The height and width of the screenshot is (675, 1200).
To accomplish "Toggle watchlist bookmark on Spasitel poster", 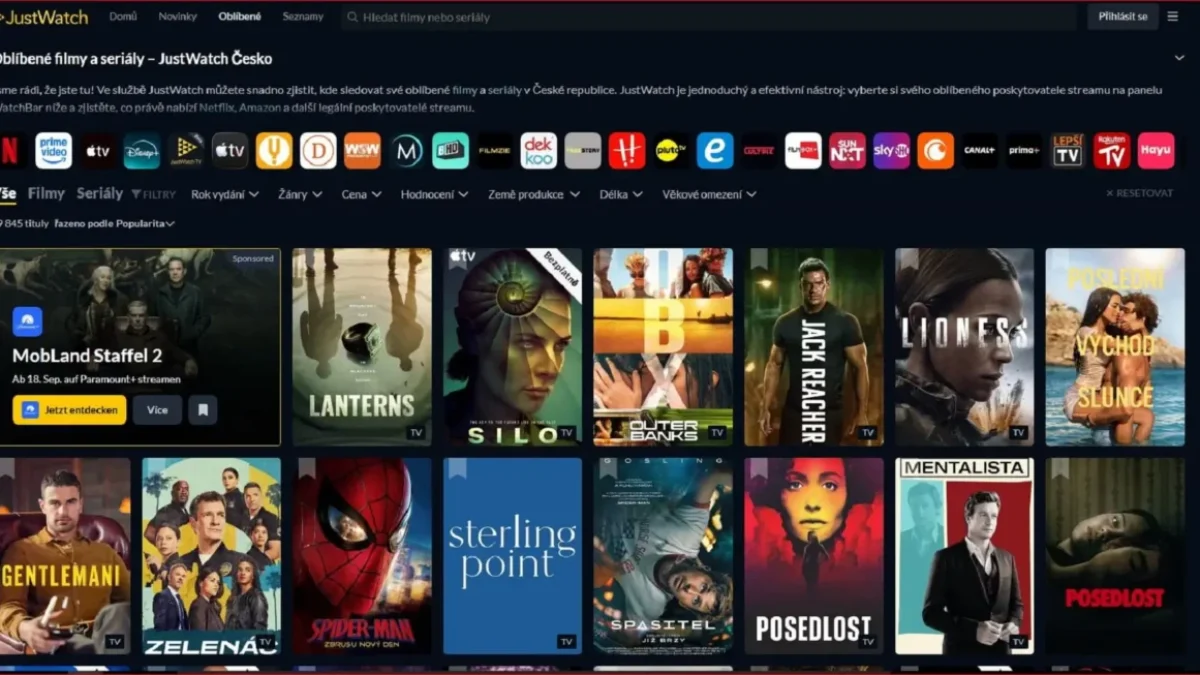I will tap(606, 469).
